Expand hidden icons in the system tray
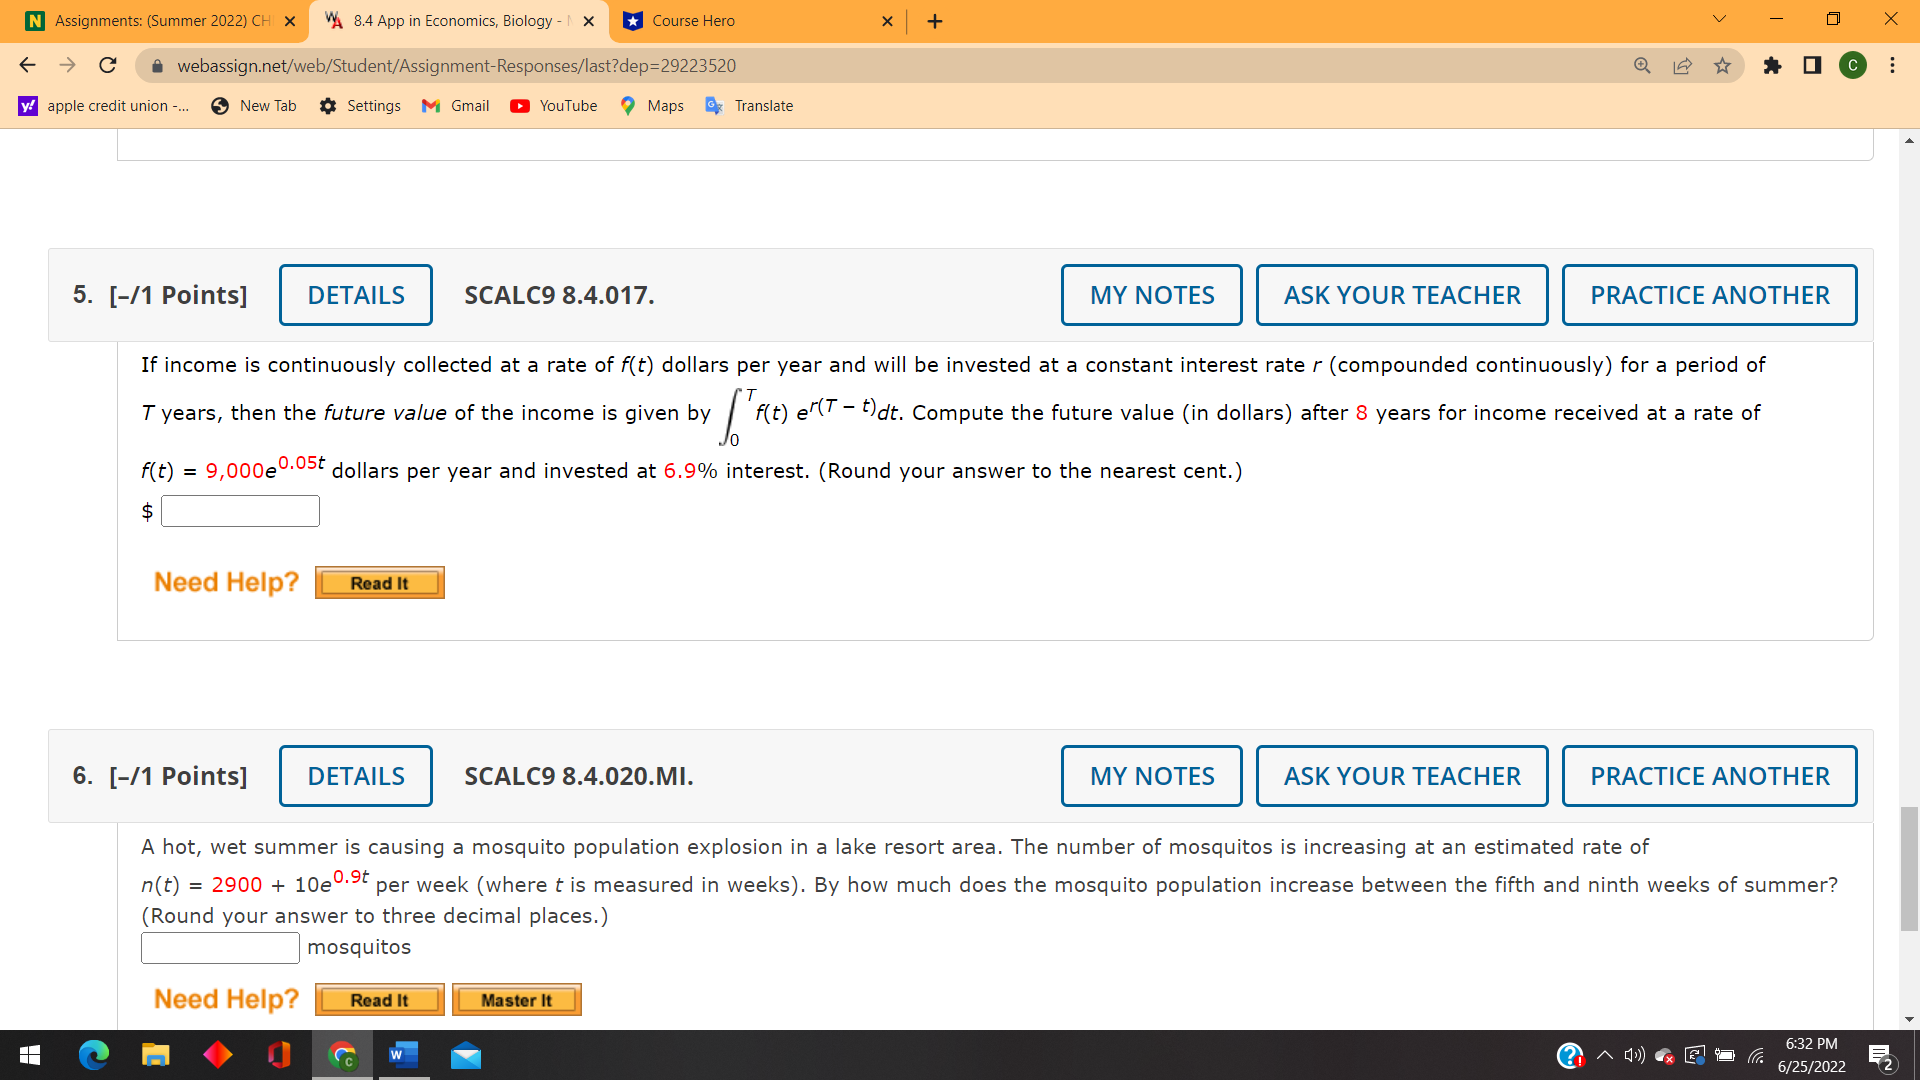This screenshot has width=1920, height=1080. coord(1604,1055)
